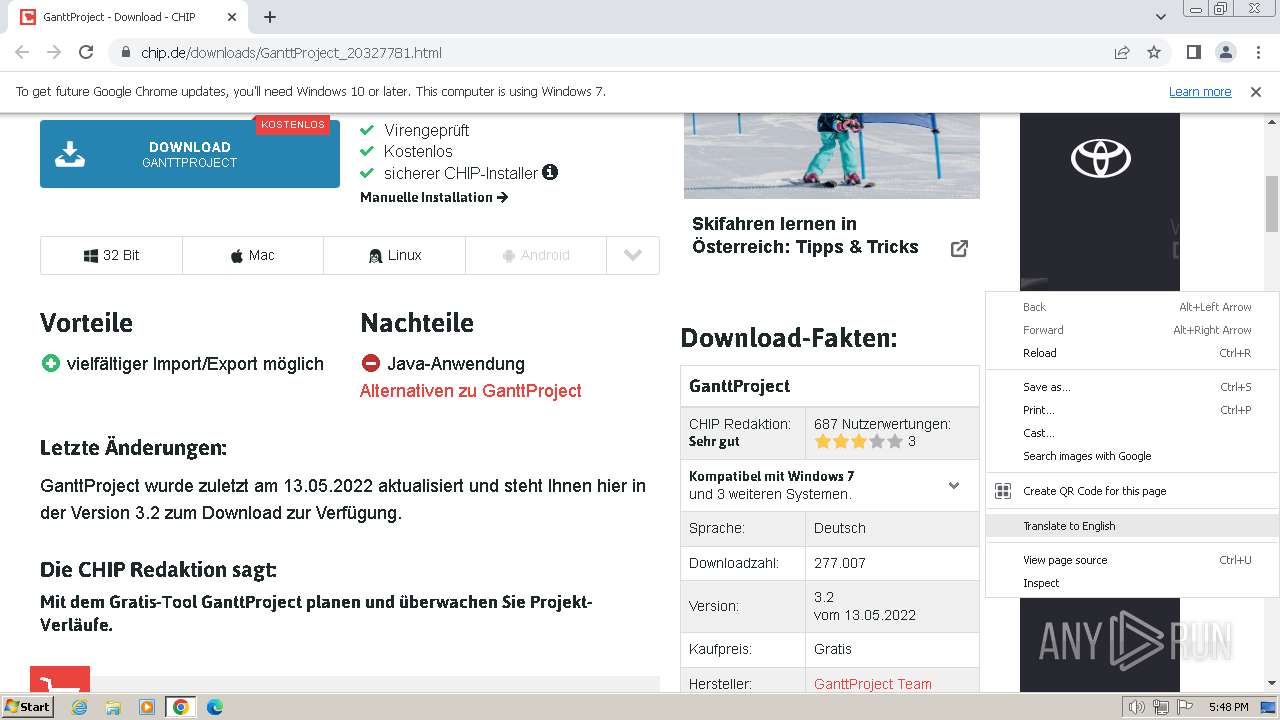Screen dimensions: 1280x720
Task: Expand more platform options chevron
Action: pyautogui.click(x=633, y=255)
